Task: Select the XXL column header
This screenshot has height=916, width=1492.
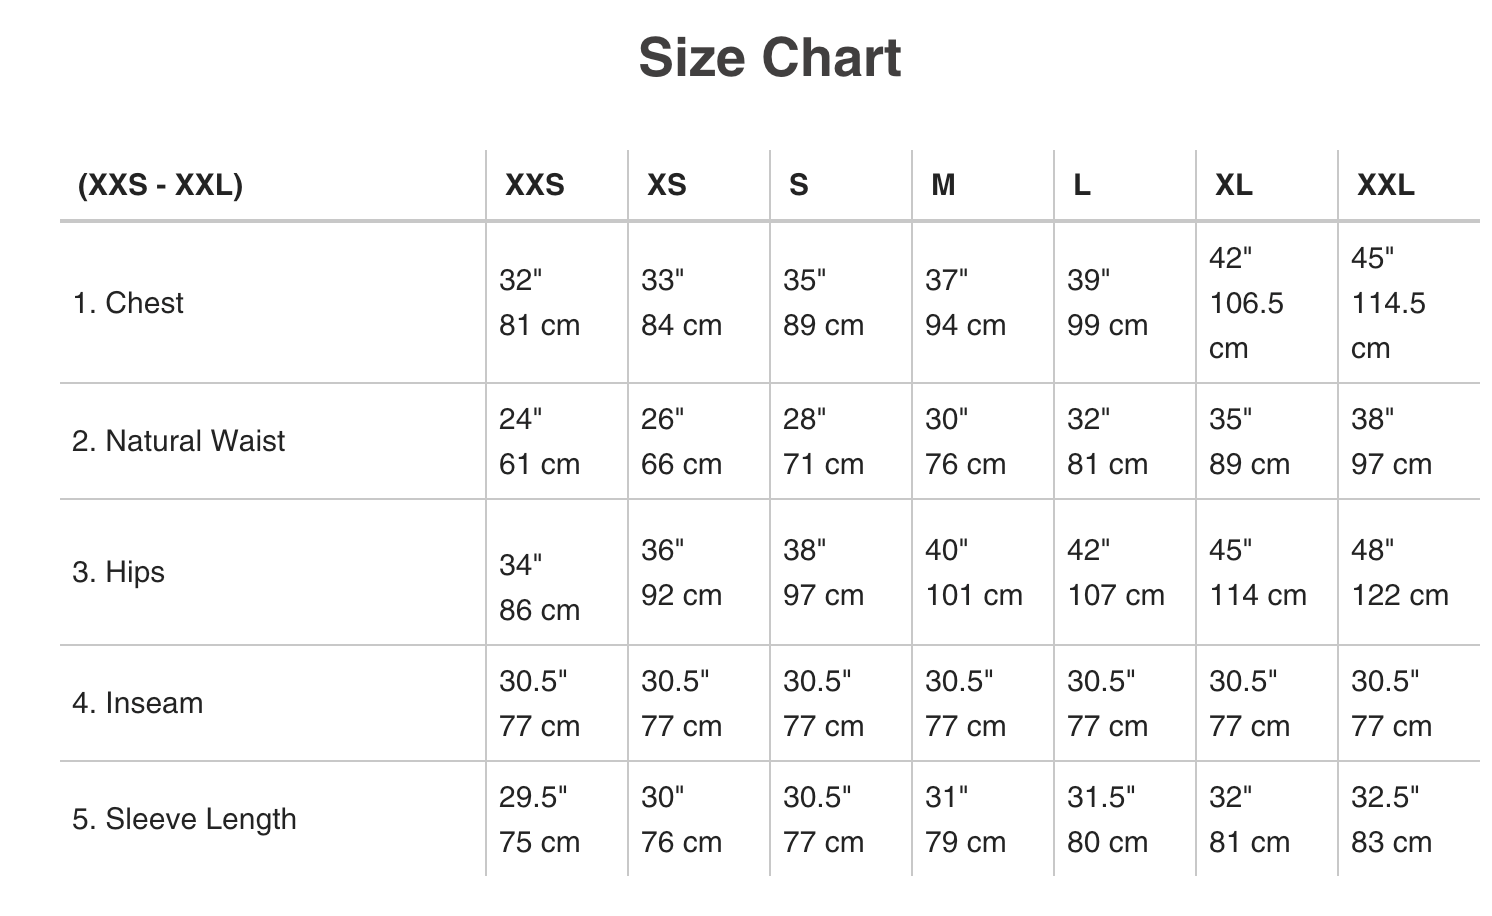Action: [1385, 185]
